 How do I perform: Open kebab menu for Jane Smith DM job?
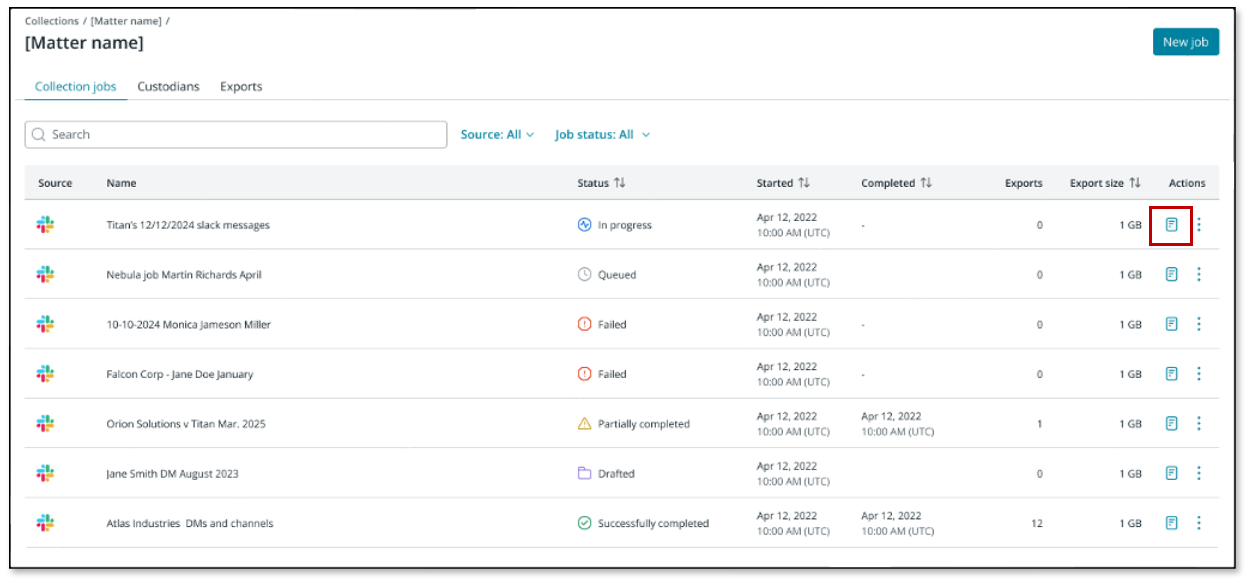click(1199, 473)
